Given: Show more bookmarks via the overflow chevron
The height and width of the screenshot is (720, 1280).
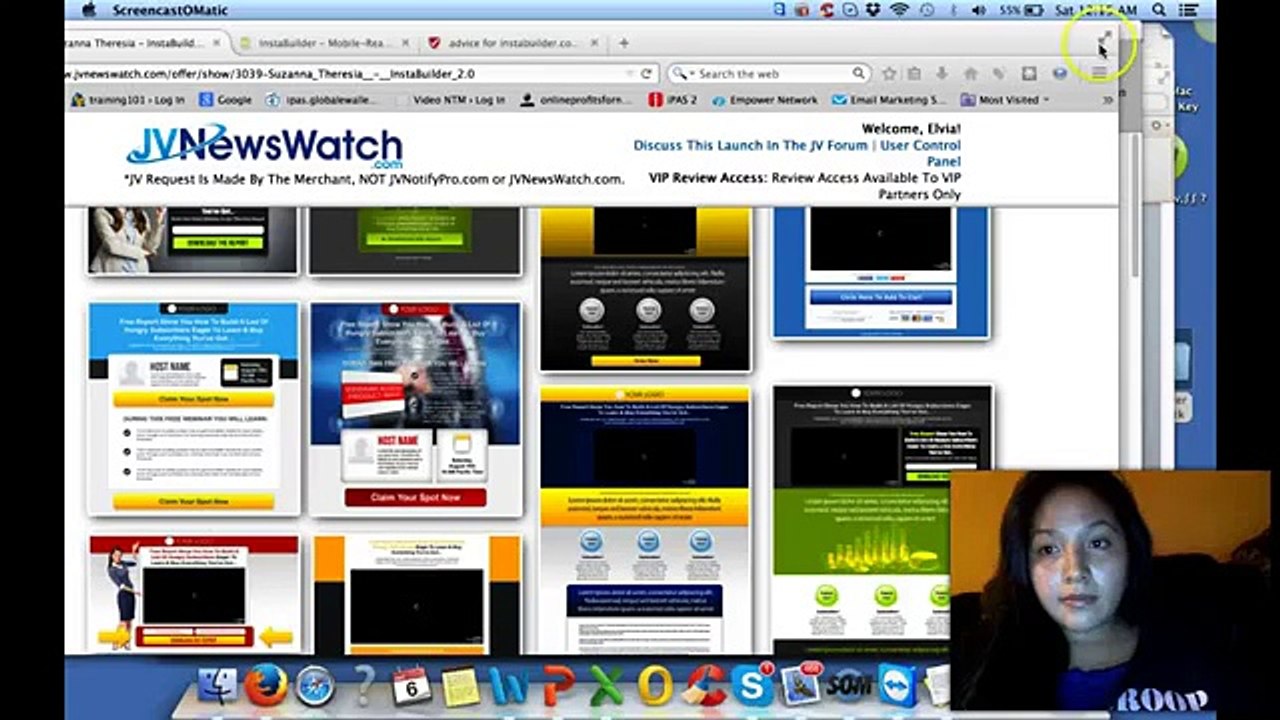Looking at the screenshot, I should click(1108, 100).
